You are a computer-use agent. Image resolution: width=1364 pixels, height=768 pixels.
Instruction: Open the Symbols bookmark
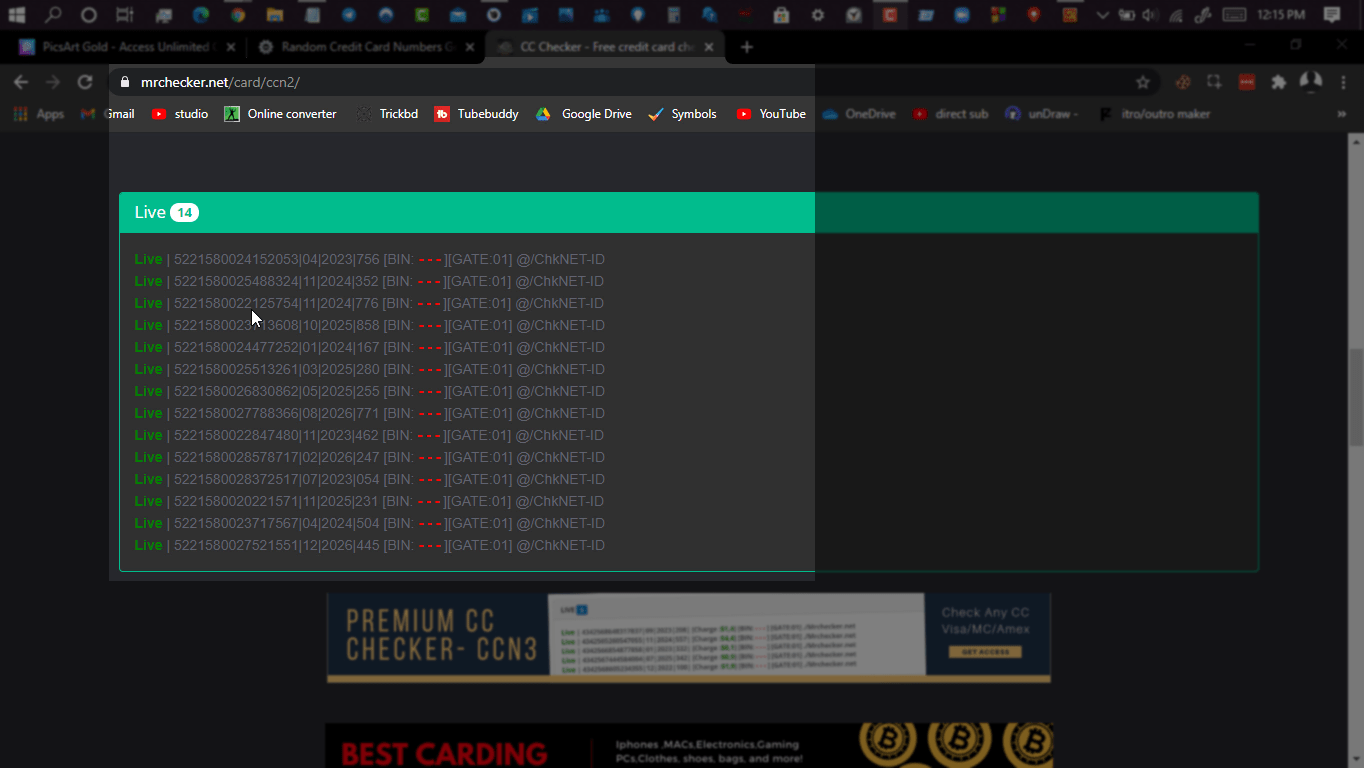[683, 114]
